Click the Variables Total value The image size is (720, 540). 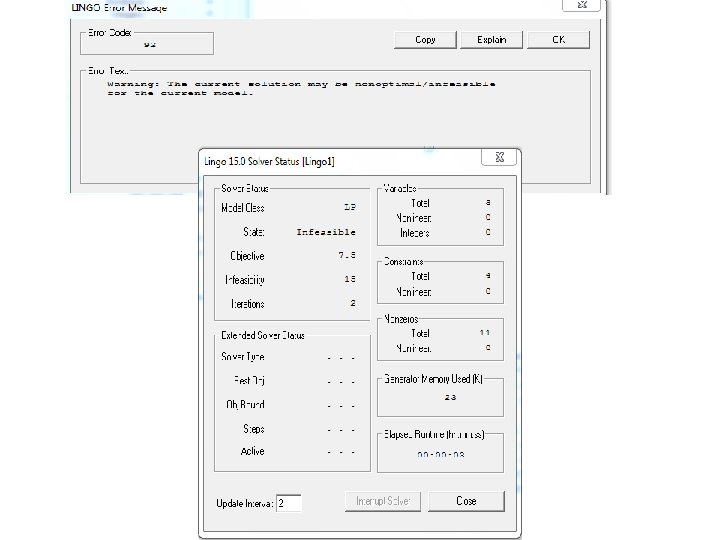[488, 202]
